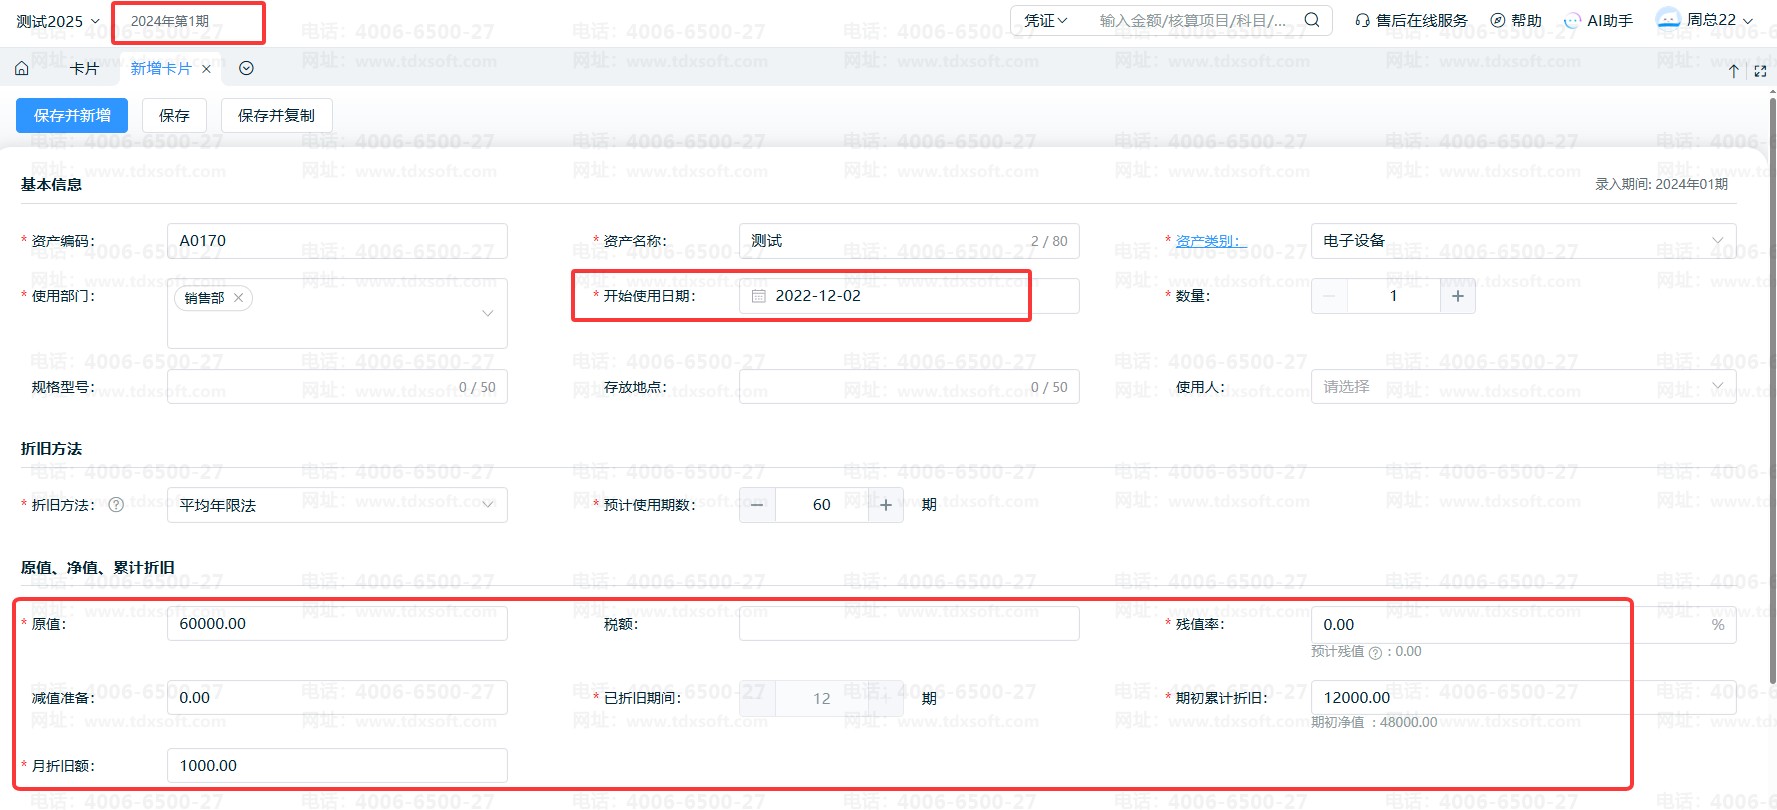Open the tab list circle-arrow menu
This screenshot has height=810, width=1777.
[x=246, y=69]
